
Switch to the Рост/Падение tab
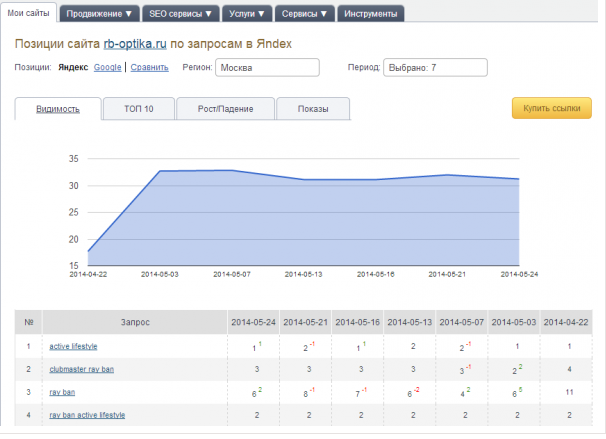(x=225, y=109)
